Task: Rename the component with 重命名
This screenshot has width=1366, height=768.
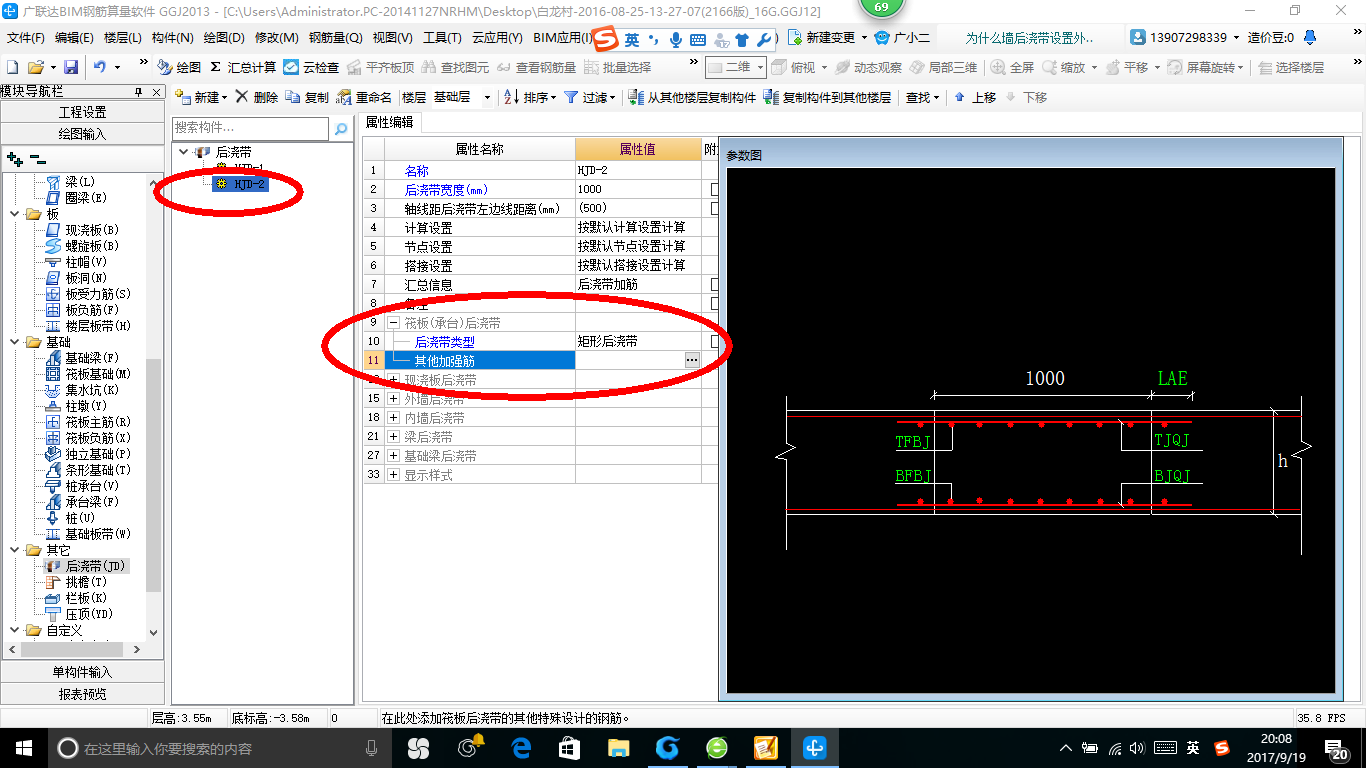Action: tap(364, 97)
